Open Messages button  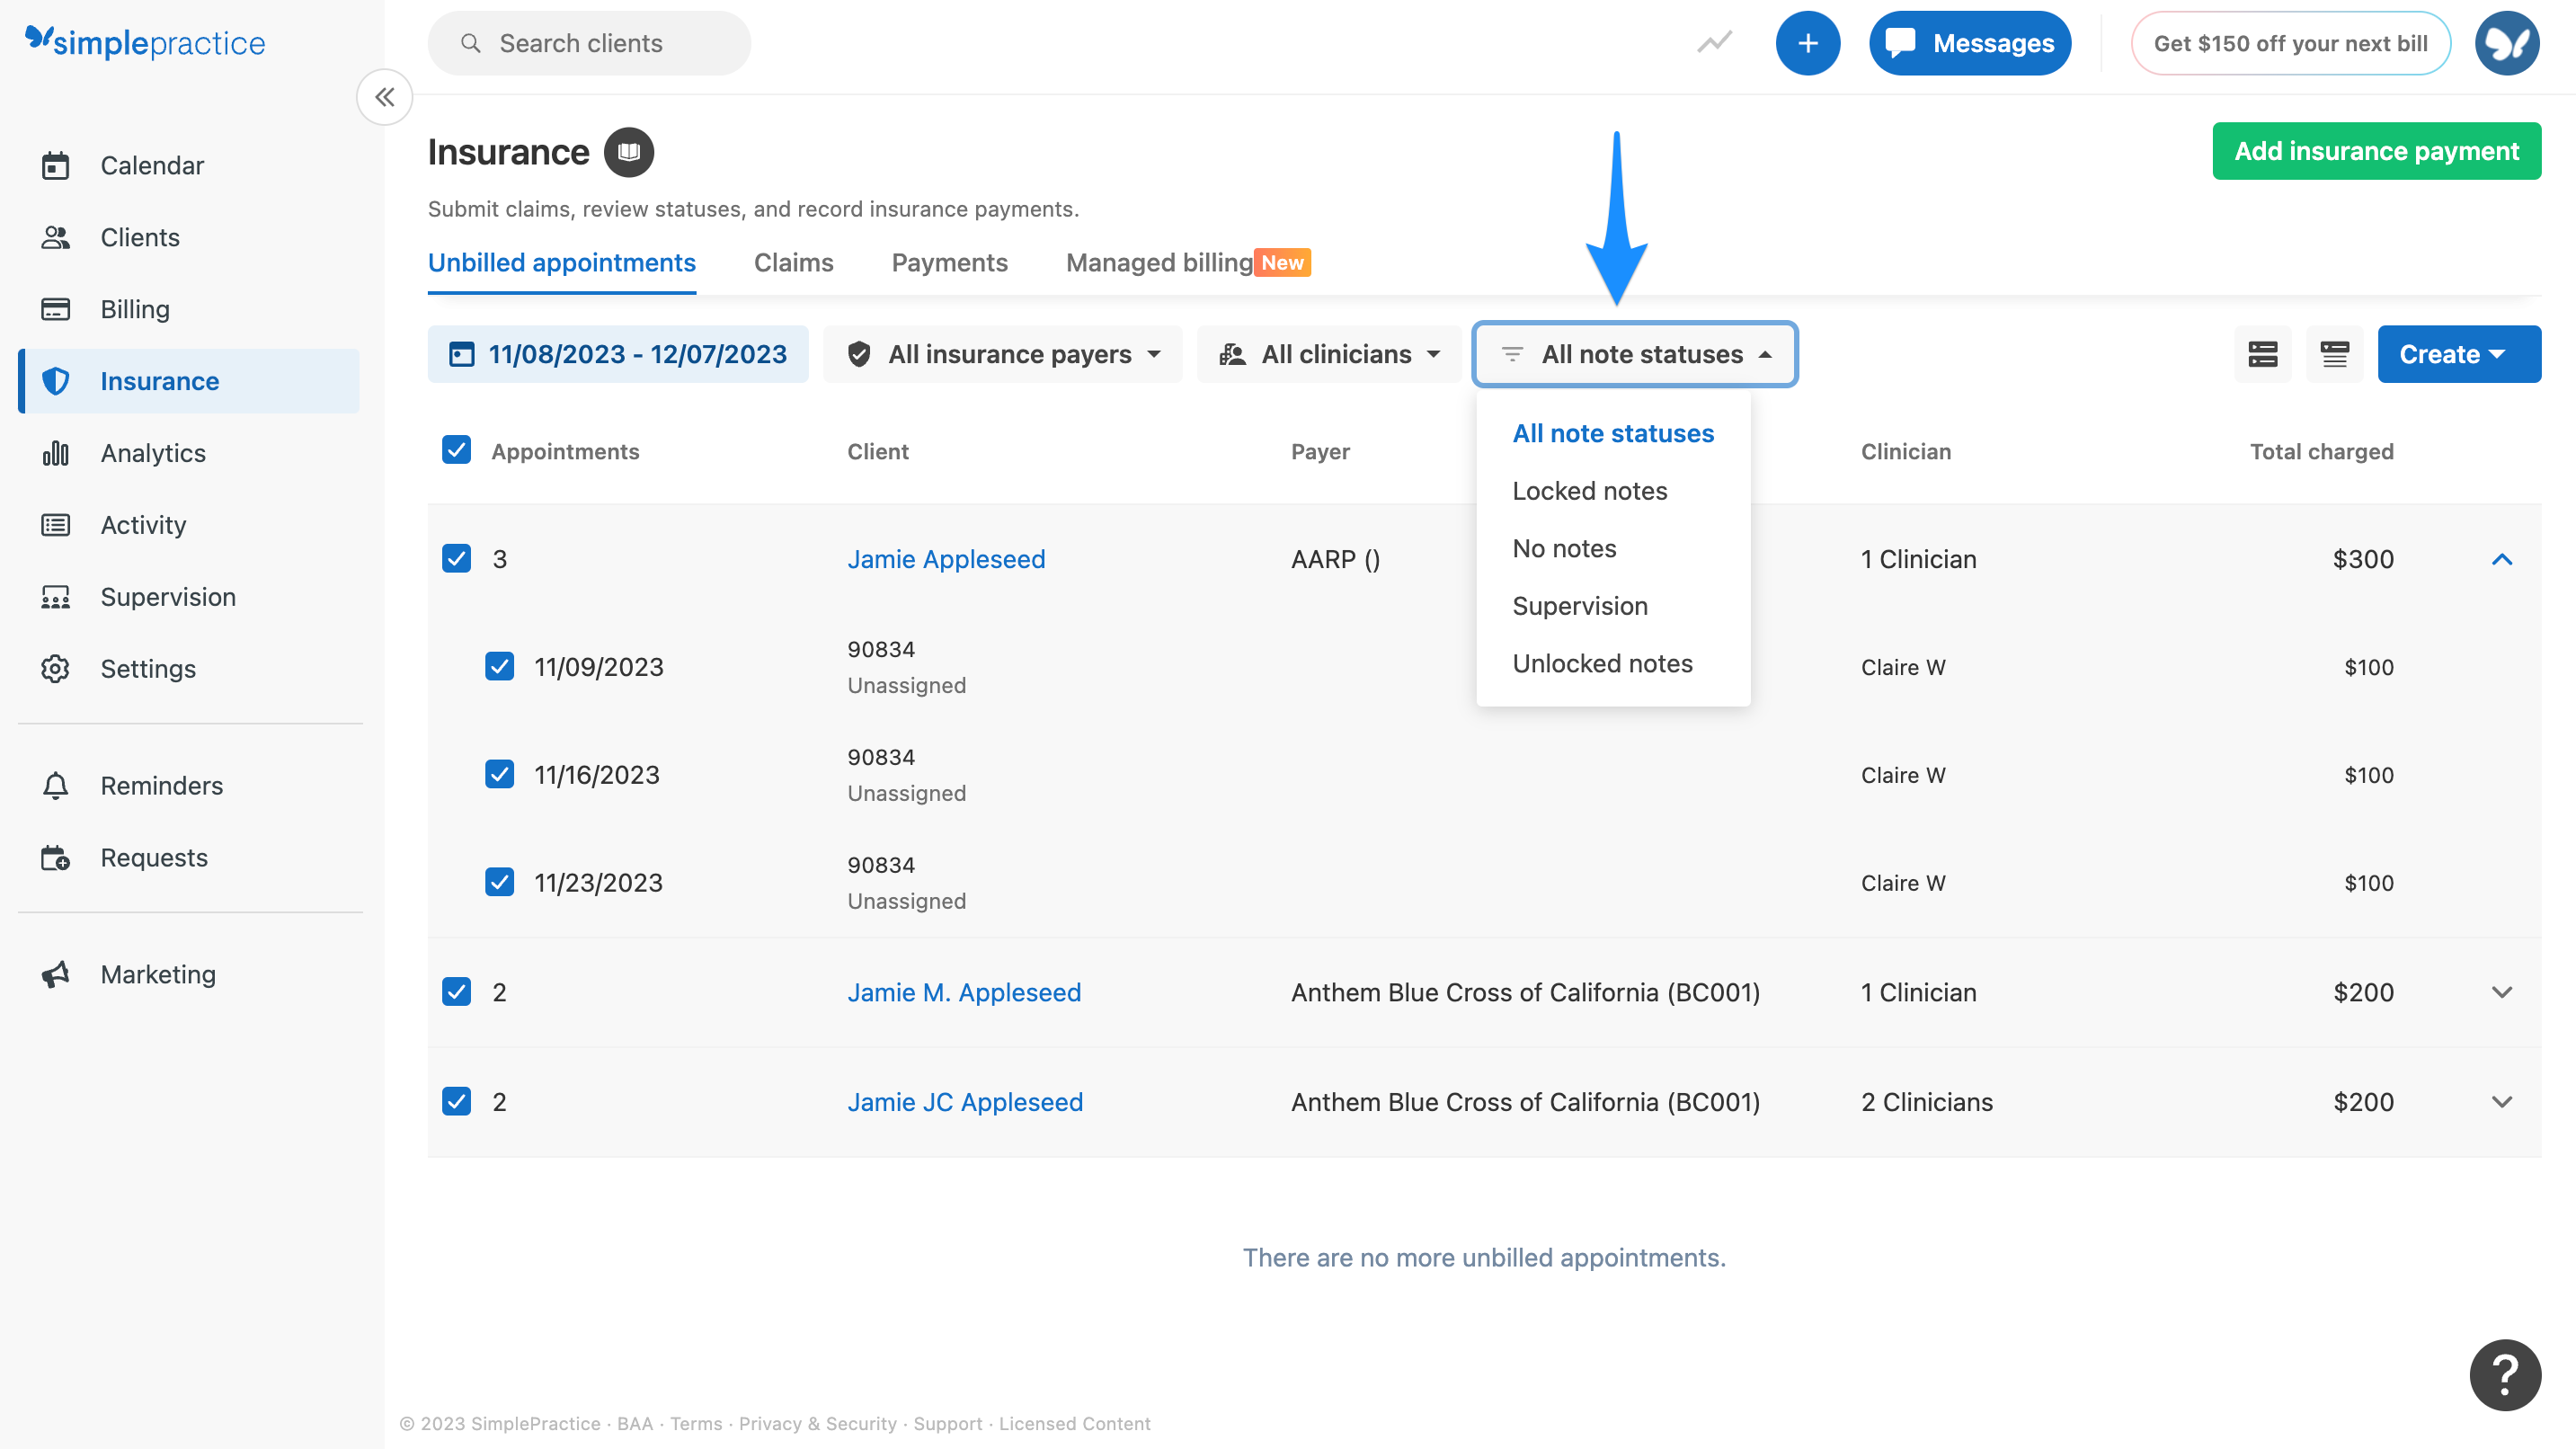(1970, 43)
